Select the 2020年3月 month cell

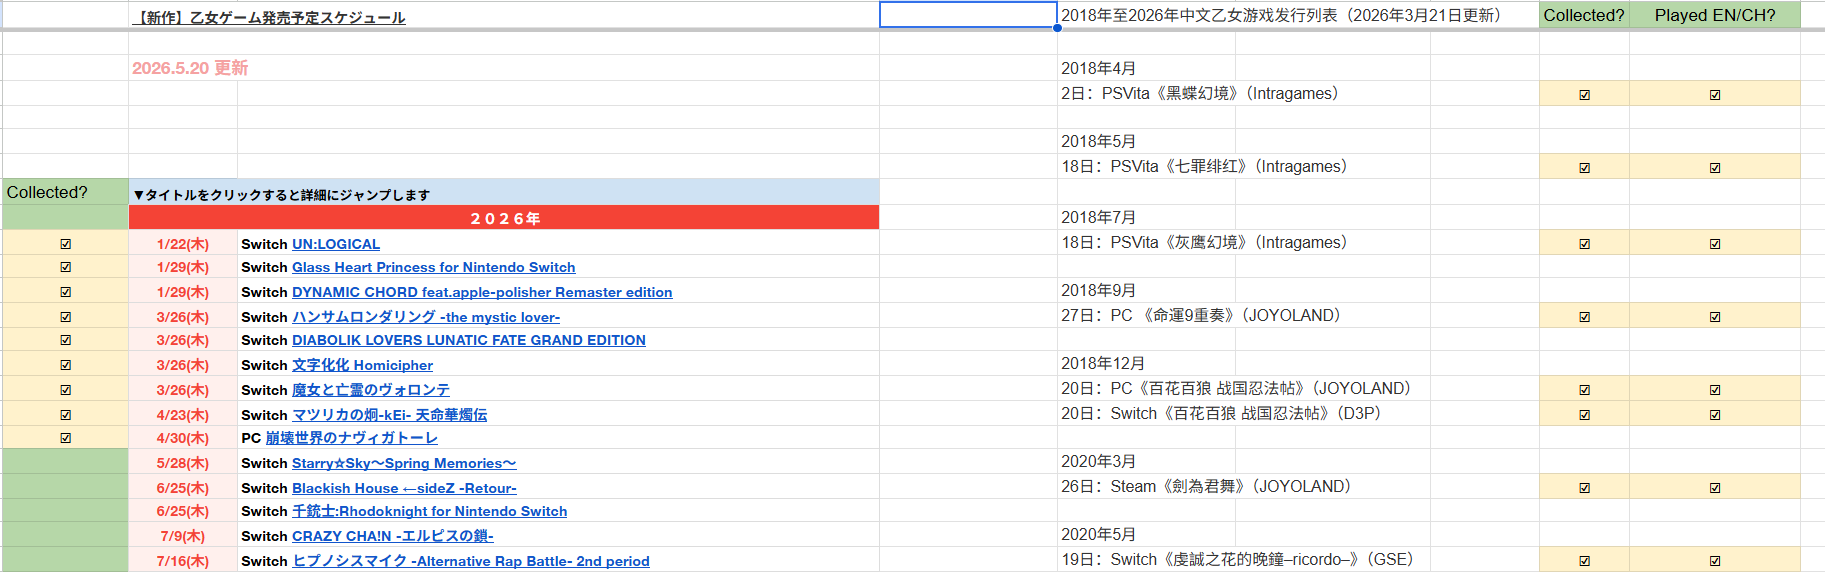pyautogui.click(x=1146, y=461)
